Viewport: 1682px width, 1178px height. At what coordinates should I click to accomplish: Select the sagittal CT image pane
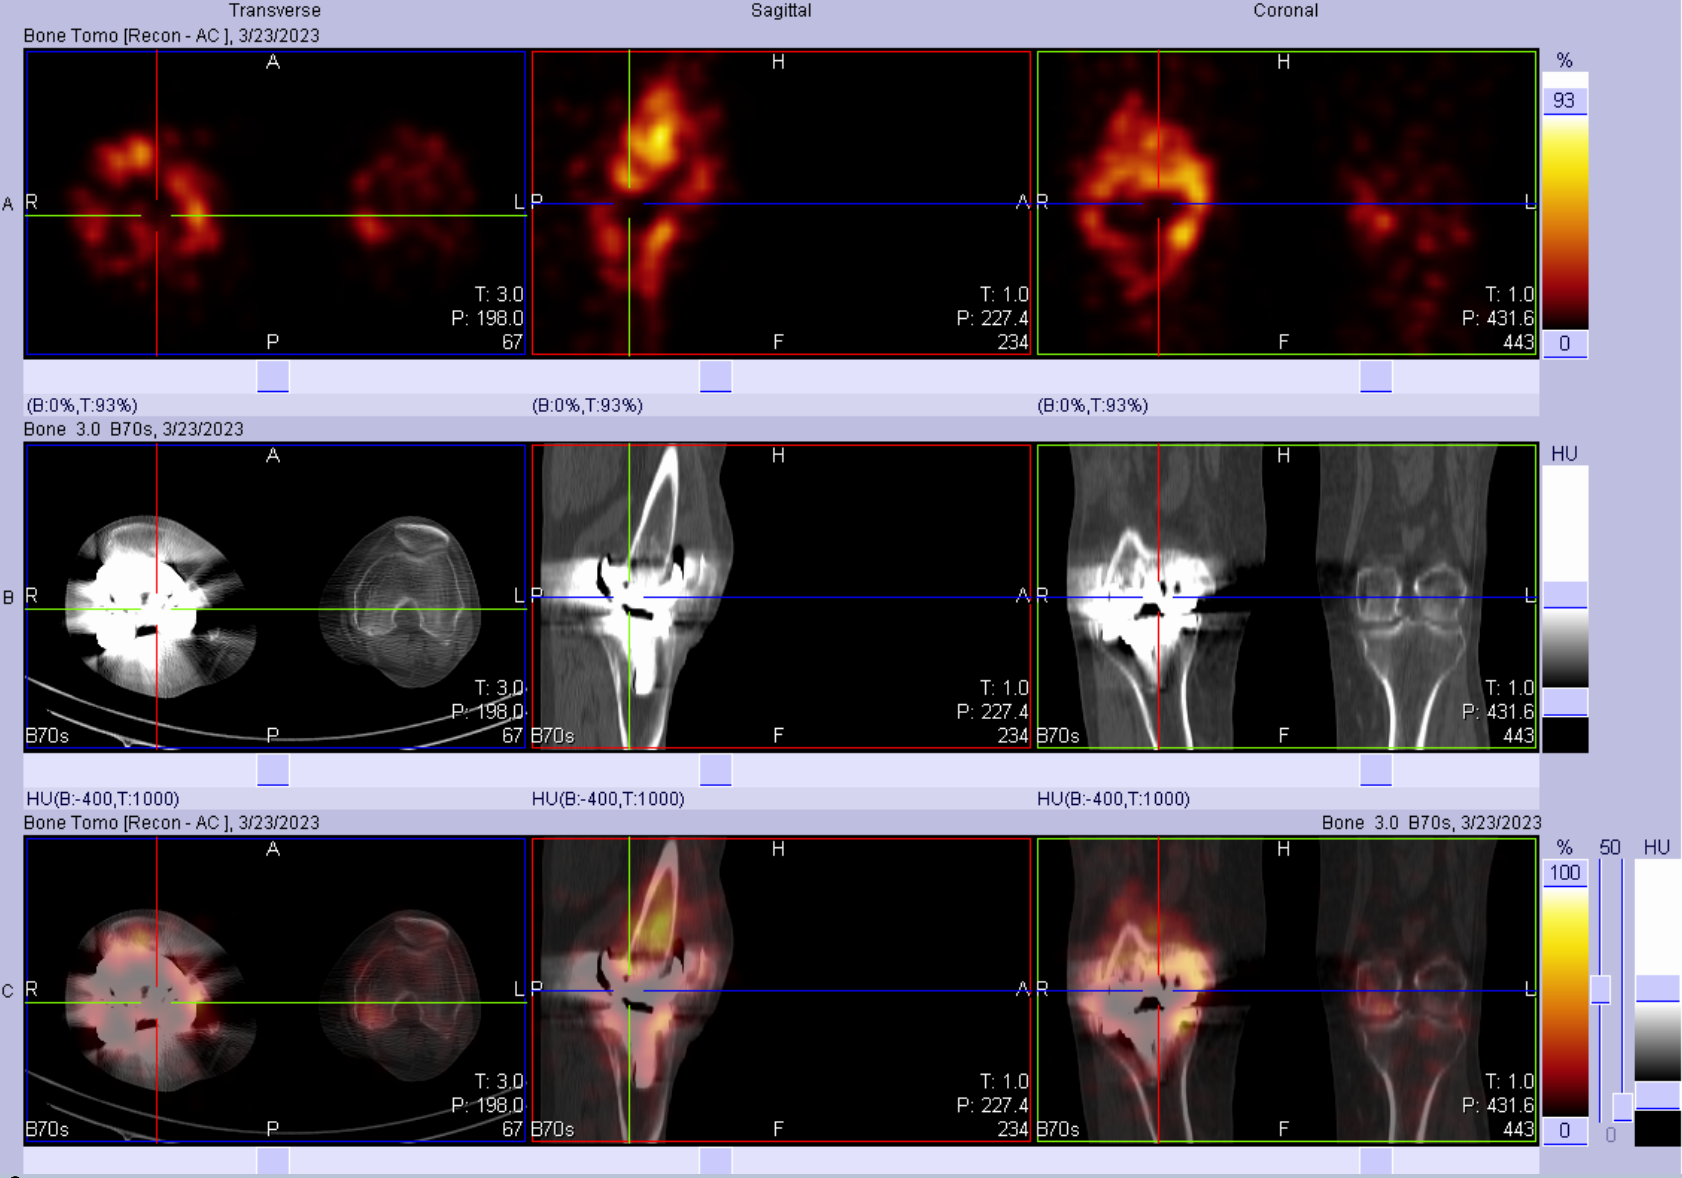(x=781, y=596)
